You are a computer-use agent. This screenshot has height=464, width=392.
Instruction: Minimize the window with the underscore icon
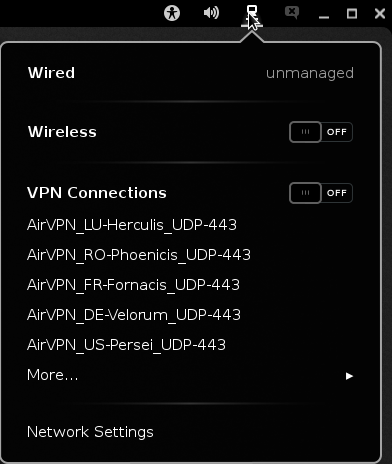(x=324, y=17)
